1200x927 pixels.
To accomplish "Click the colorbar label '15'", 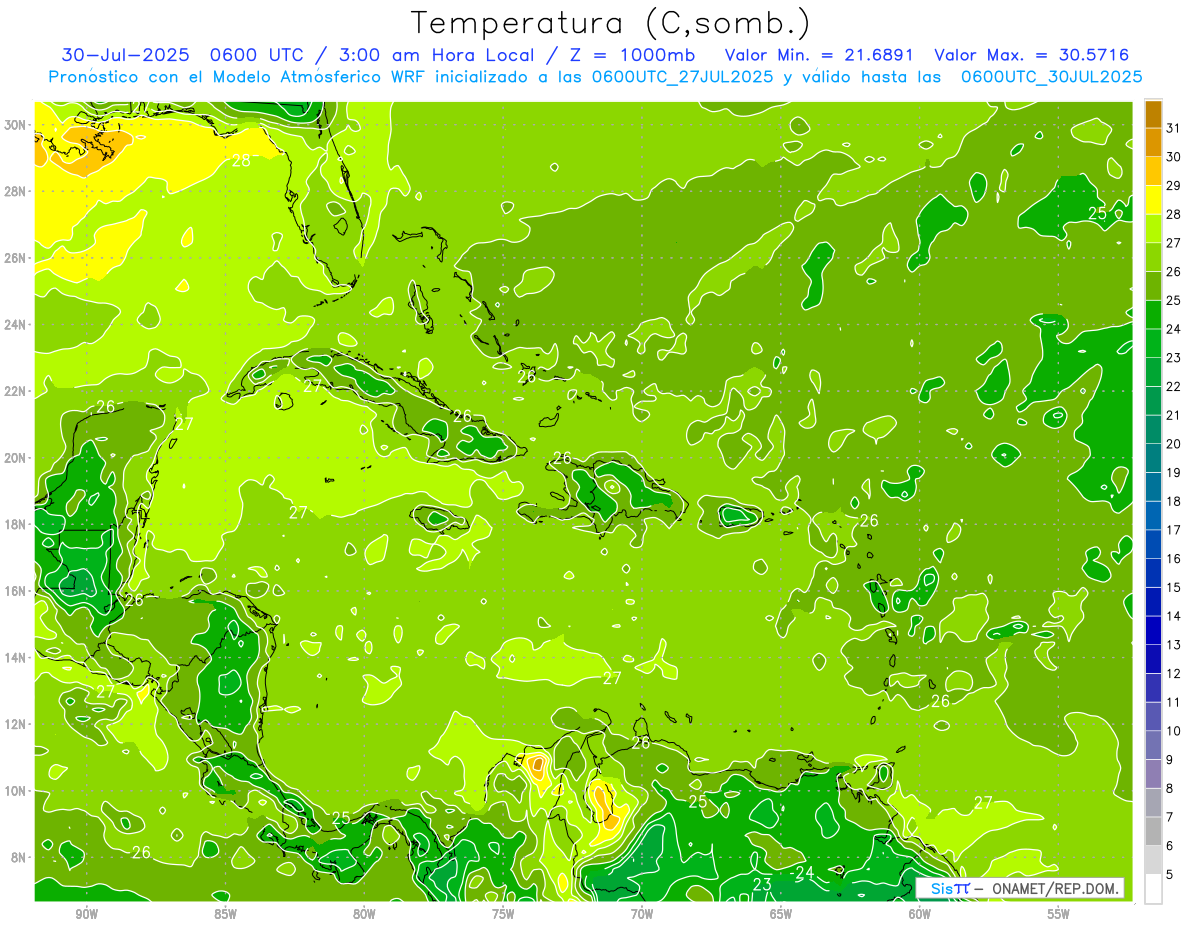I will 1173,587.
